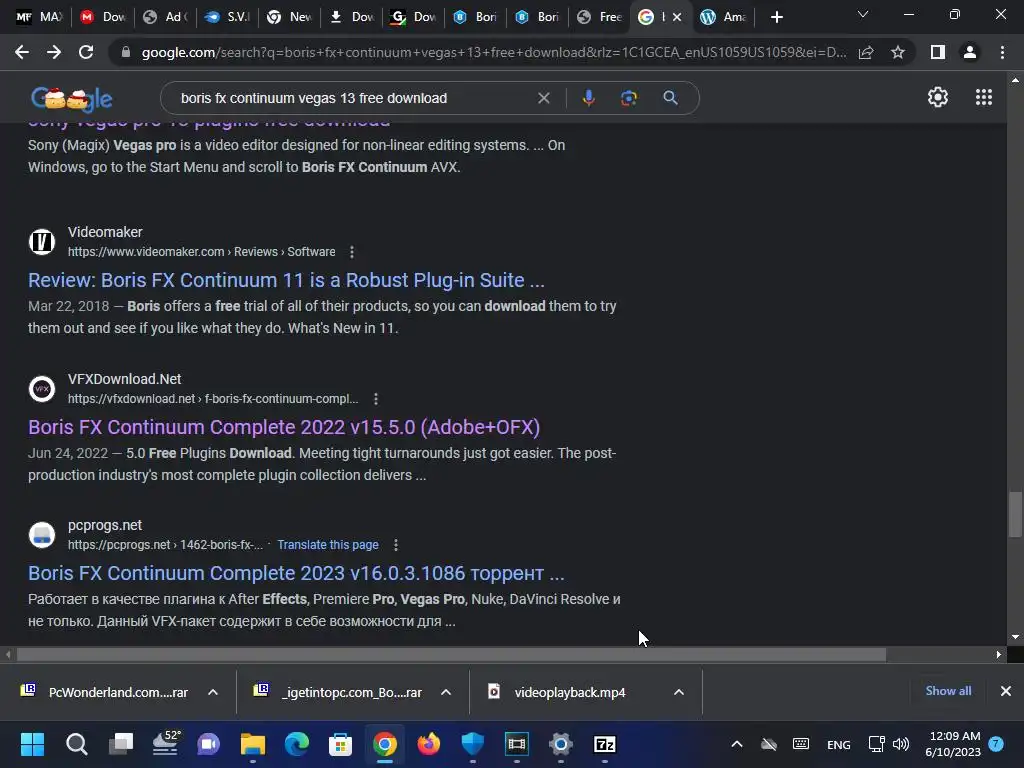Open Google apps grid
This screenshot has height=768, width=1024.
pyautogui.click(x=984, y=97)
